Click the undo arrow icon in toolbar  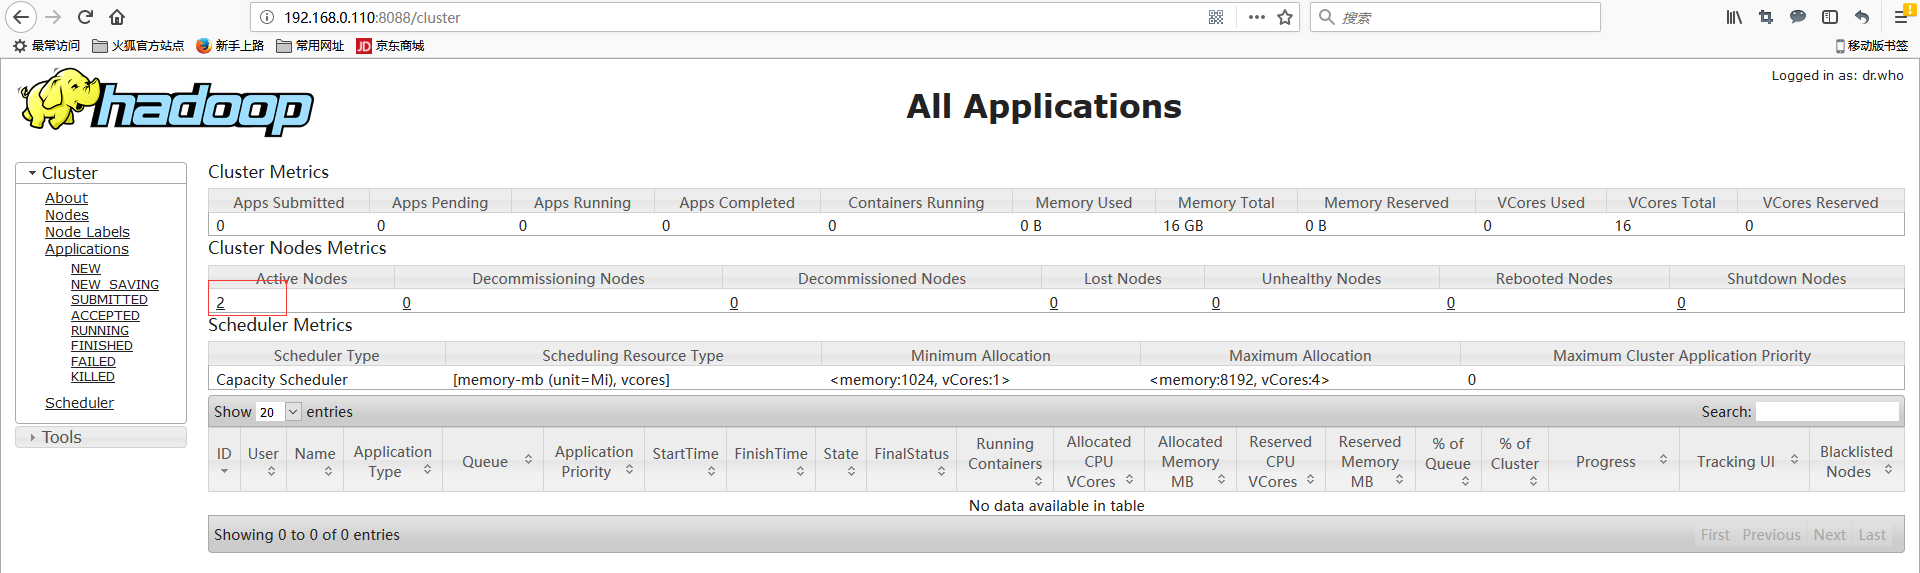pyautogui.click(x=1862, y=17)
